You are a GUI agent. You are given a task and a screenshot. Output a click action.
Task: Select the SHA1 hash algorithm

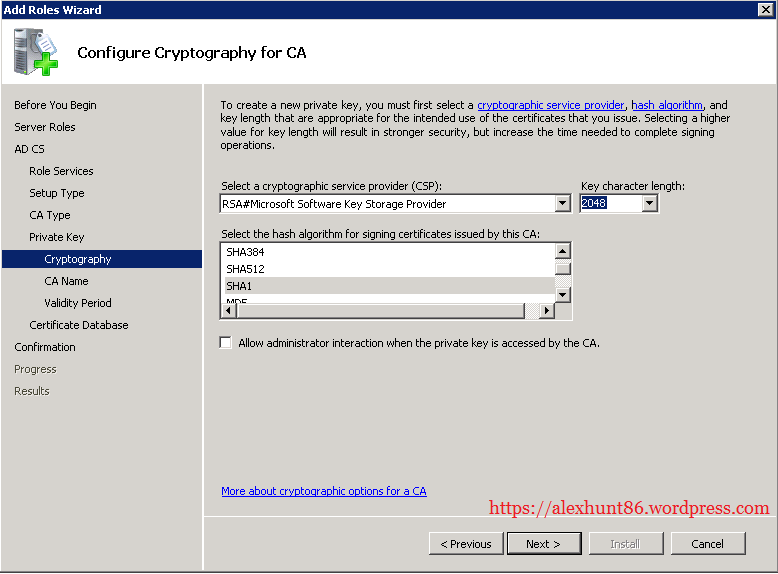[x=238, y=286]
